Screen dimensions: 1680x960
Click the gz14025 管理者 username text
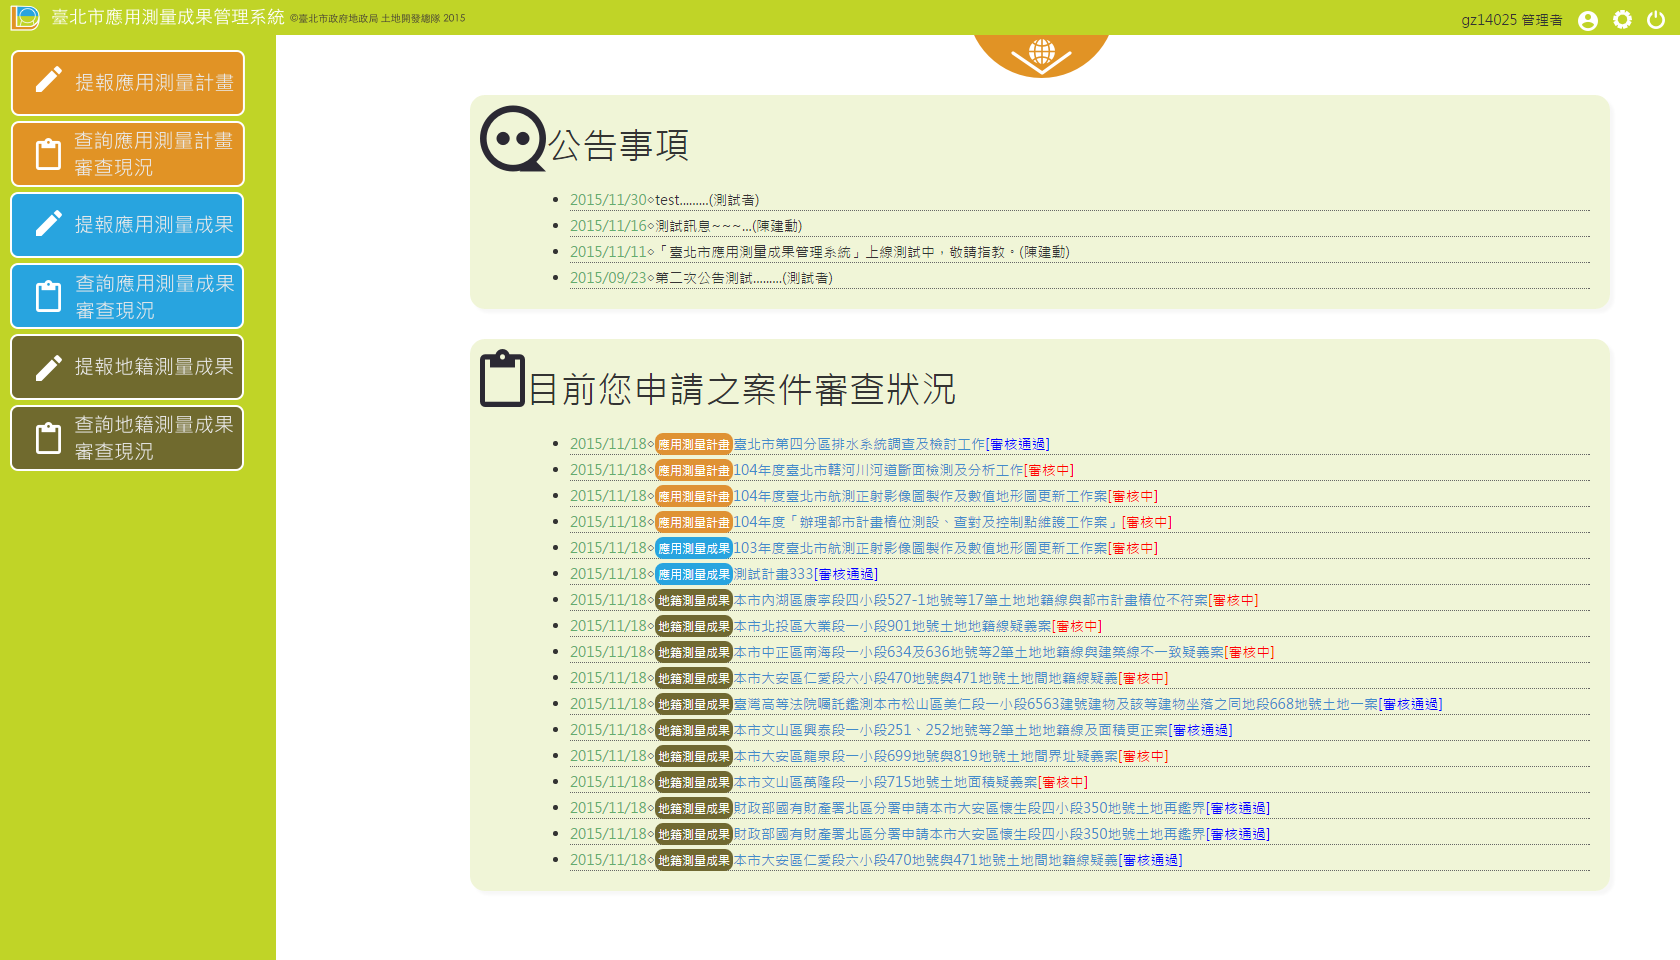pos(1511,20)
